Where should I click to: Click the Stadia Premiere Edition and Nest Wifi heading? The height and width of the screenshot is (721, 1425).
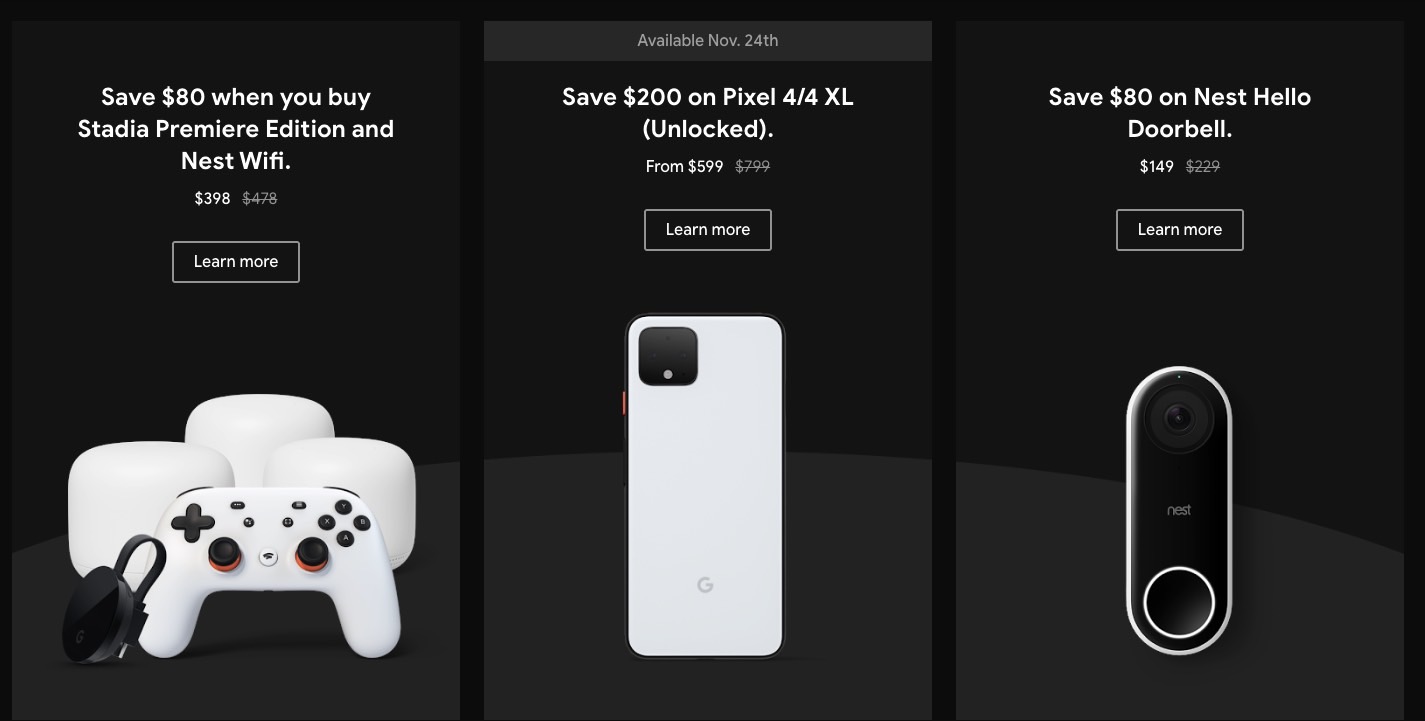coord(236,129)
